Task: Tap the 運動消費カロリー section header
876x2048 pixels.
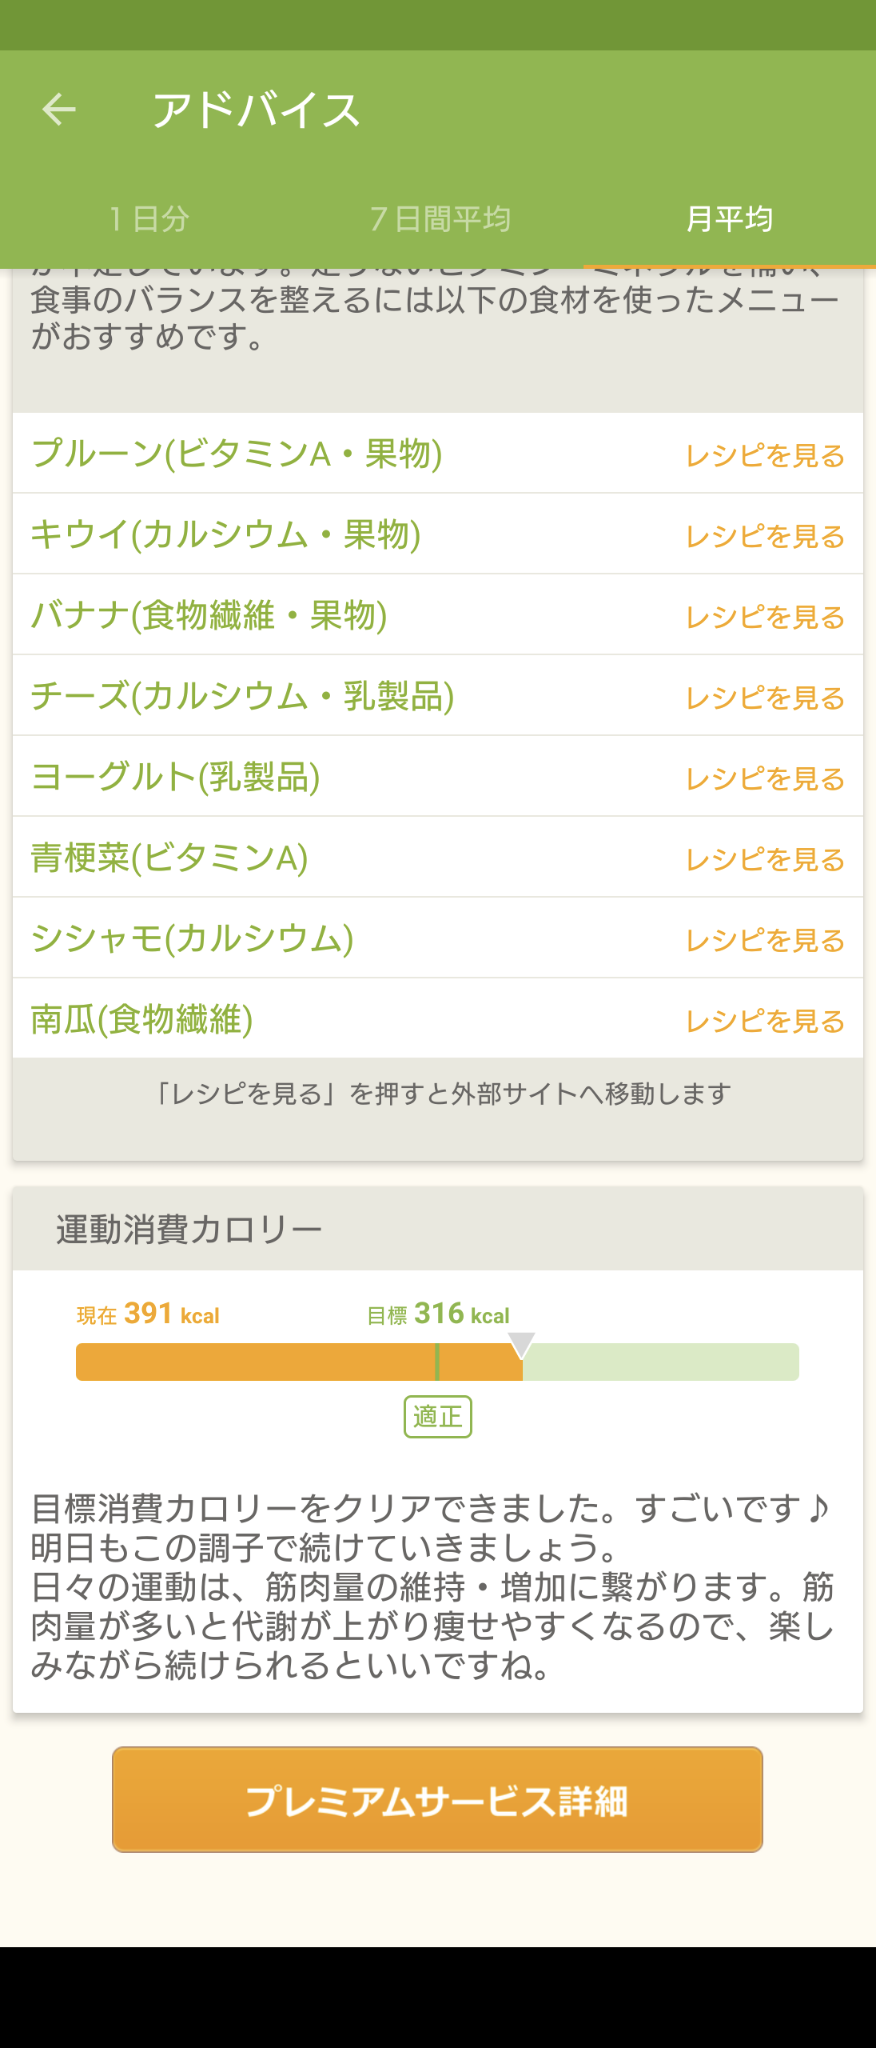Action: click(x=189, y=1229)
